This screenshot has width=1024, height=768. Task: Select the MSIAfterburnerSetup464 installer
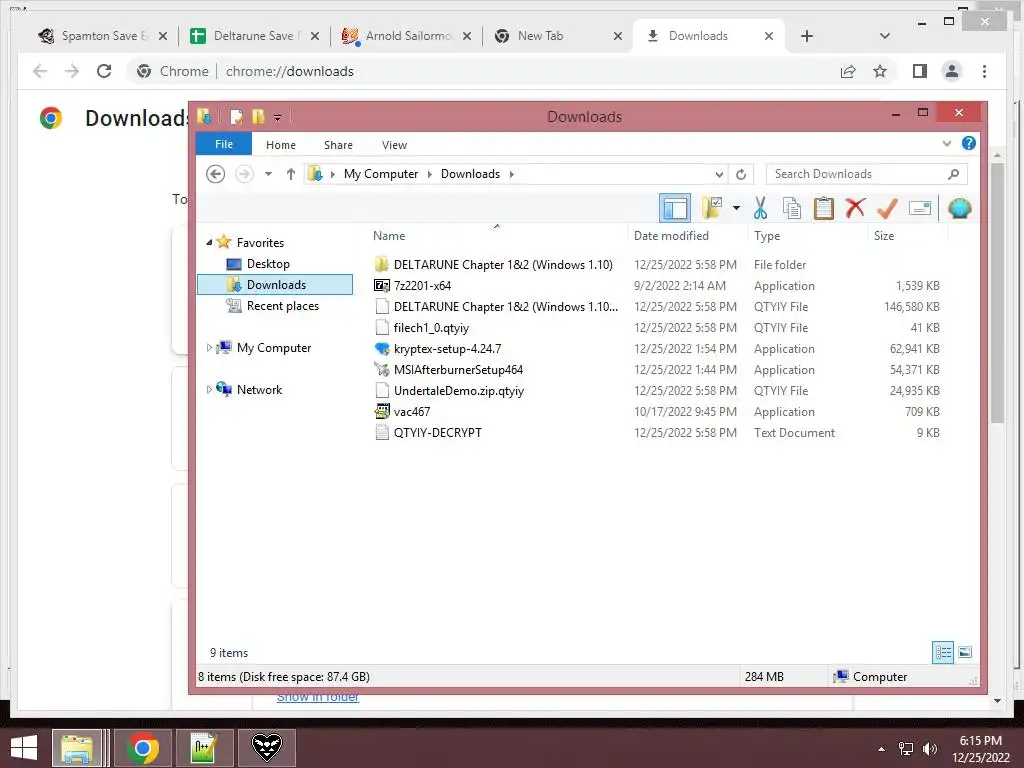[458, 370]
